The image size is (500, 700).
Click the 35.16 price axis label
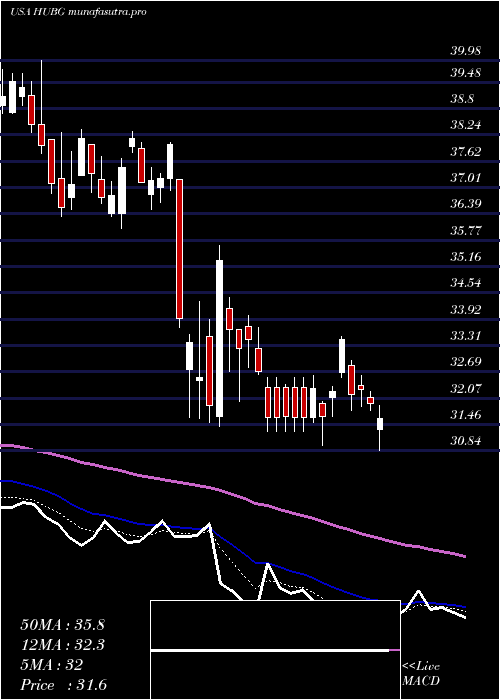pos(466,257)
